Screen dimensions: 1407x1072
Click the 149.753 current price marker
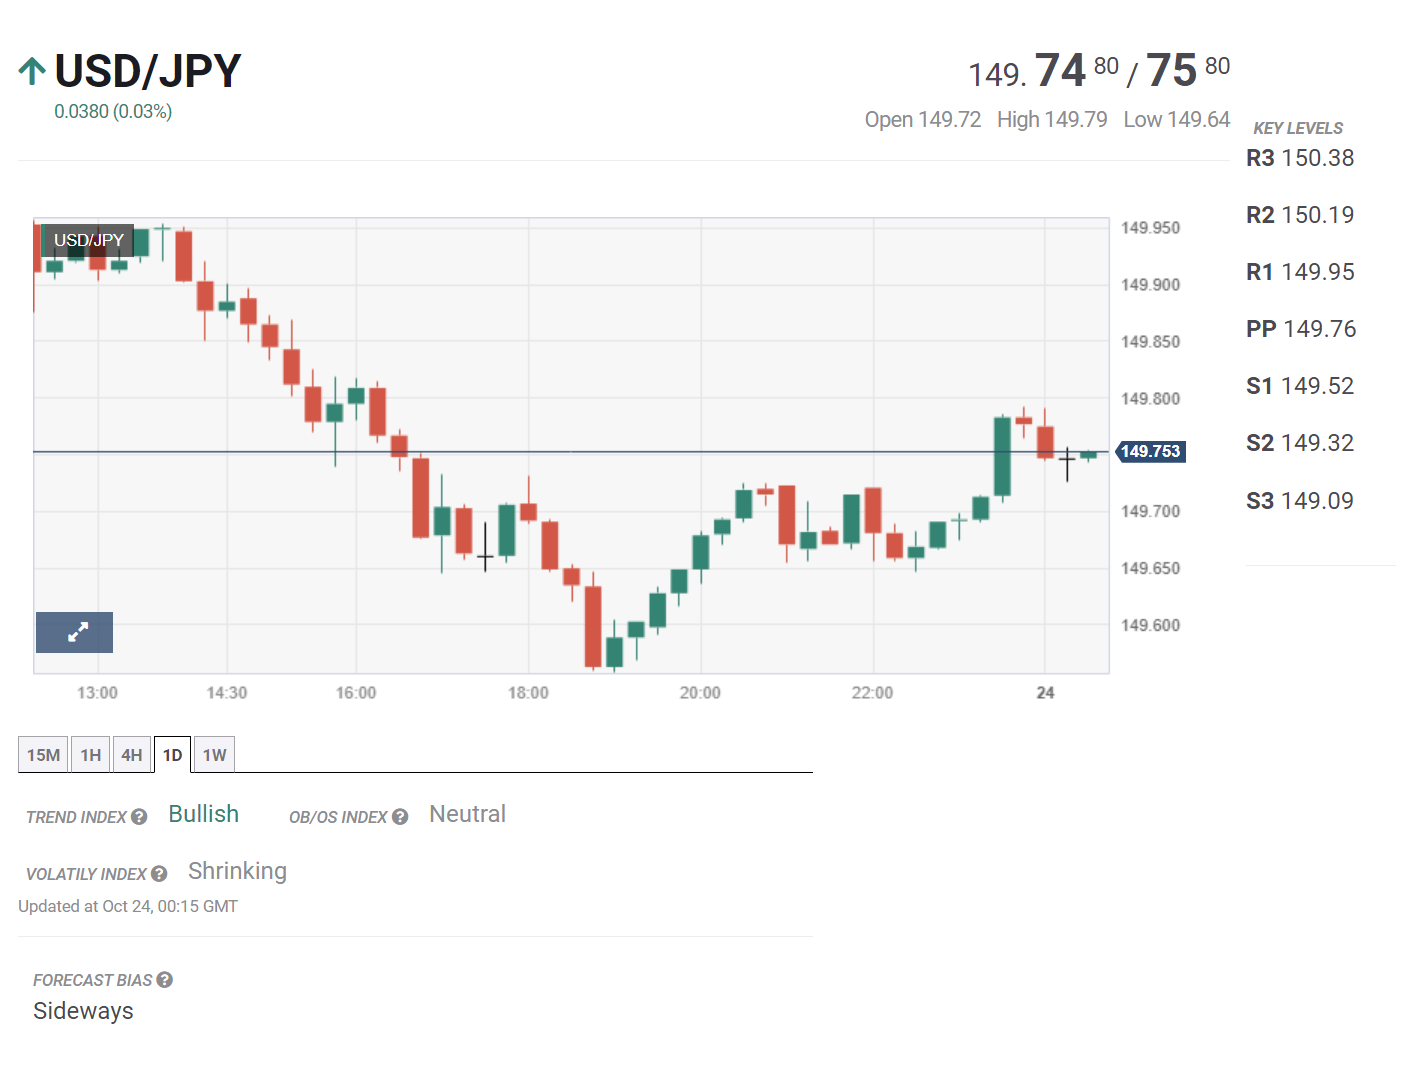(1150, 452)
